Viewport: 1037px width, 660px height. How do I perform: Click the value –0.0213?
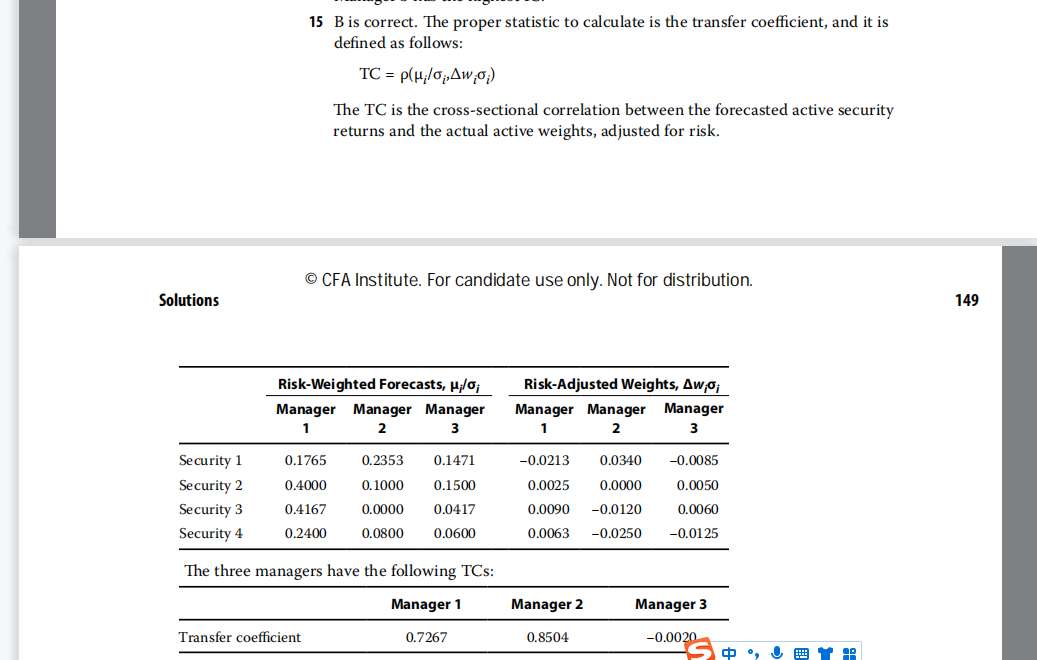coord(544,460)
